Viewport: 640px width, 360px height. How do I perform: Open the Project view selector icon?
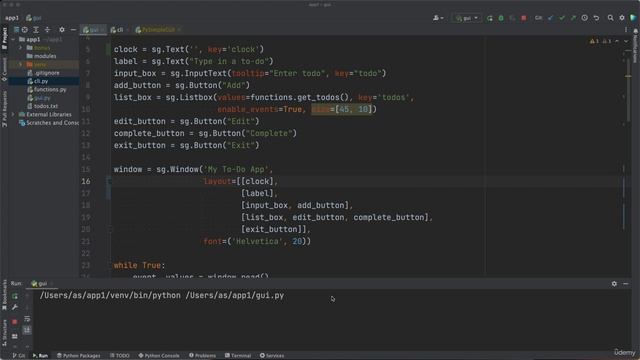[x=16, y=30]
